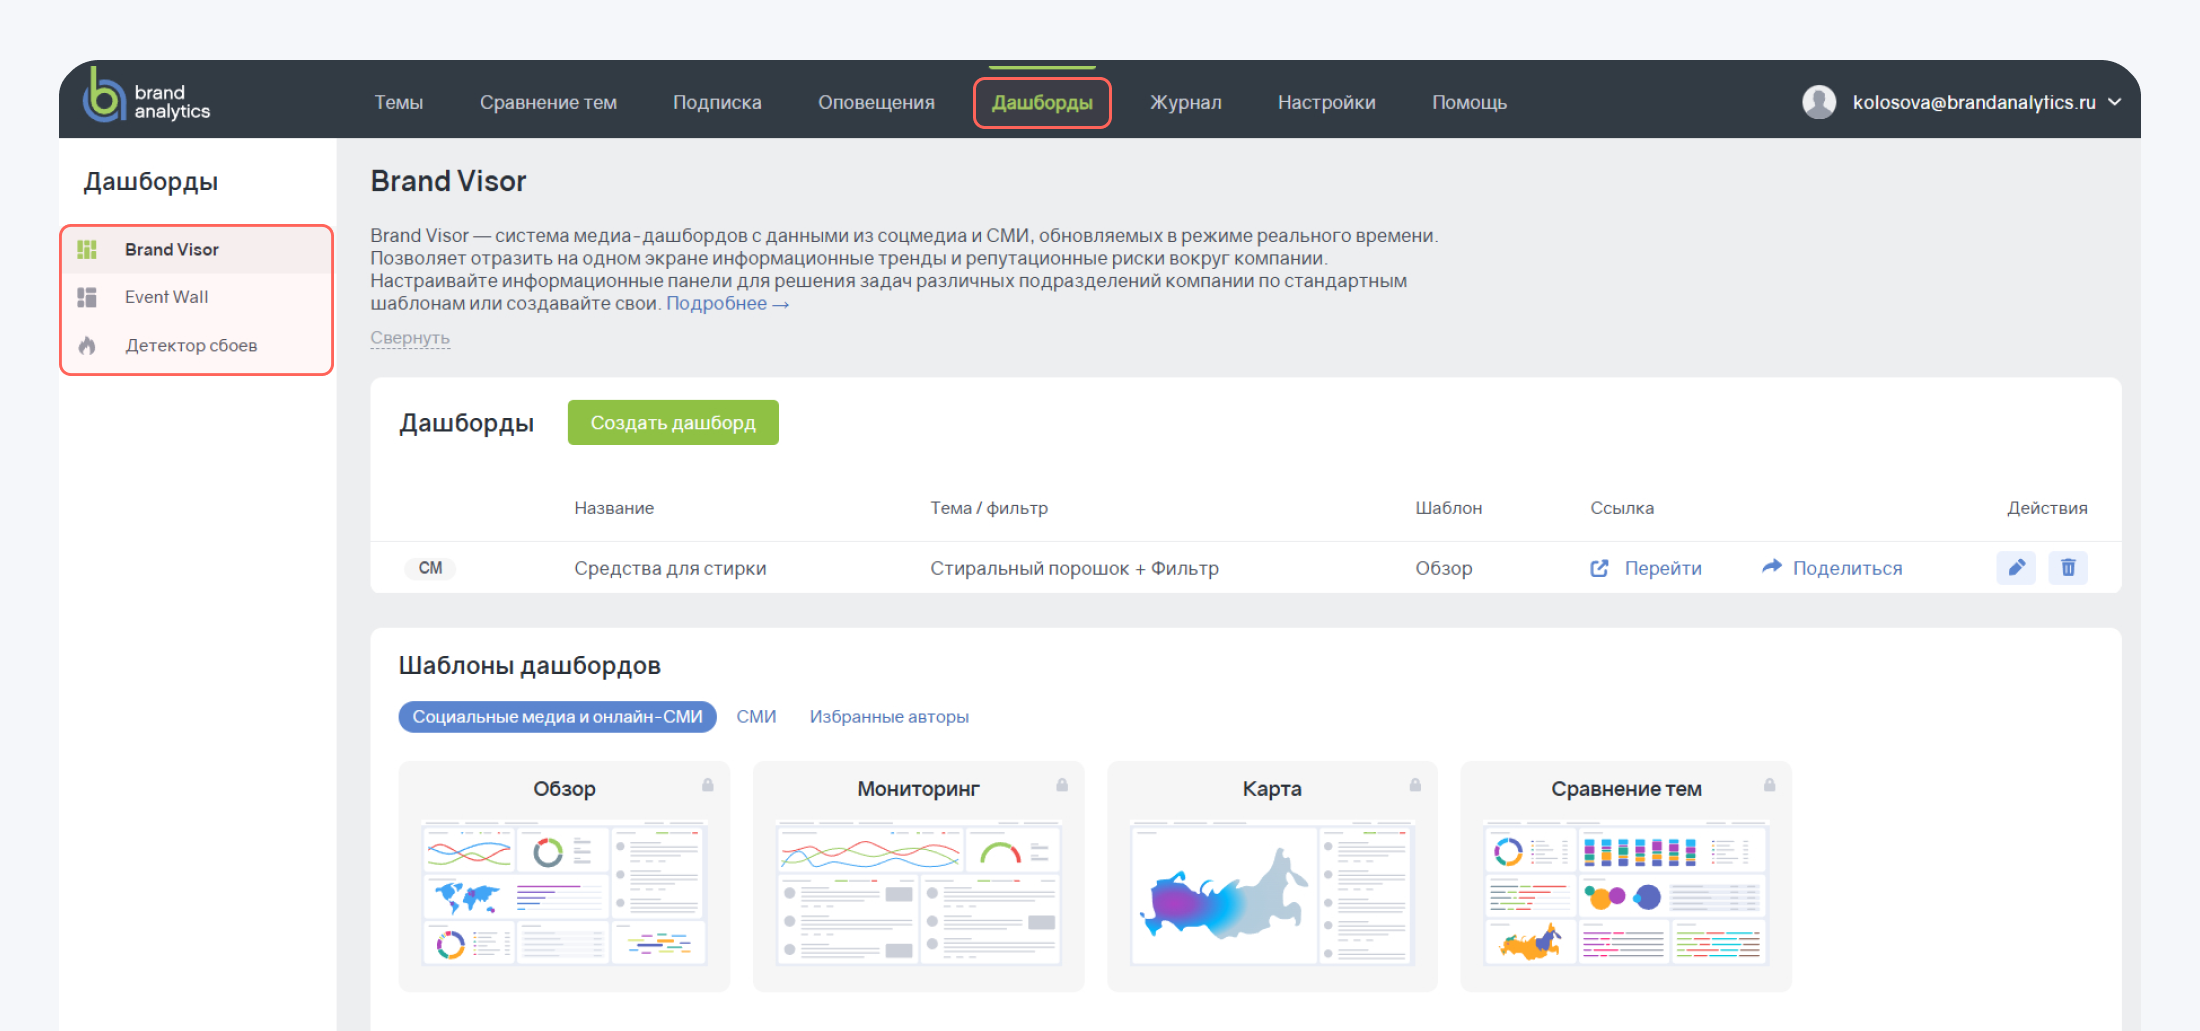Open Детектор сбоев in sidebar

click(x=191, y=345)
